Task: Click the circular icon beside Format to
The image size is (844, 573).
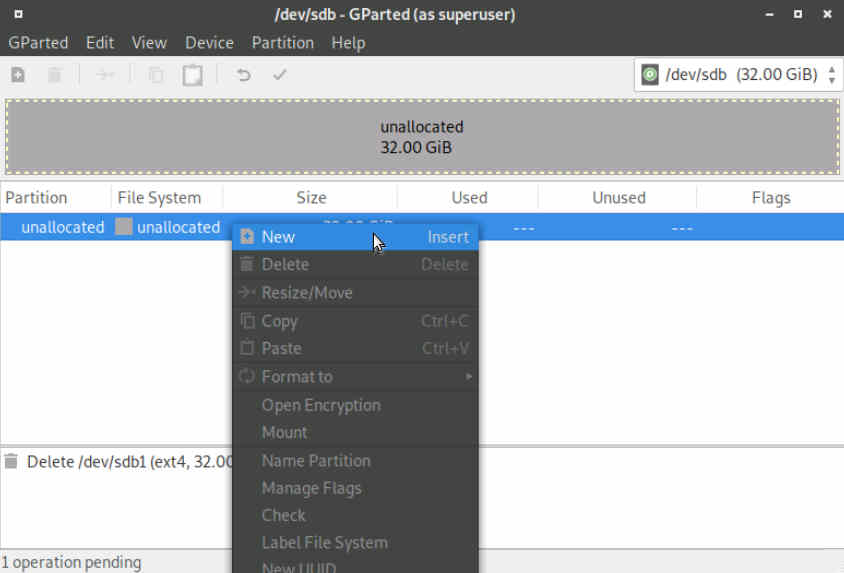Action: point(247,376)
